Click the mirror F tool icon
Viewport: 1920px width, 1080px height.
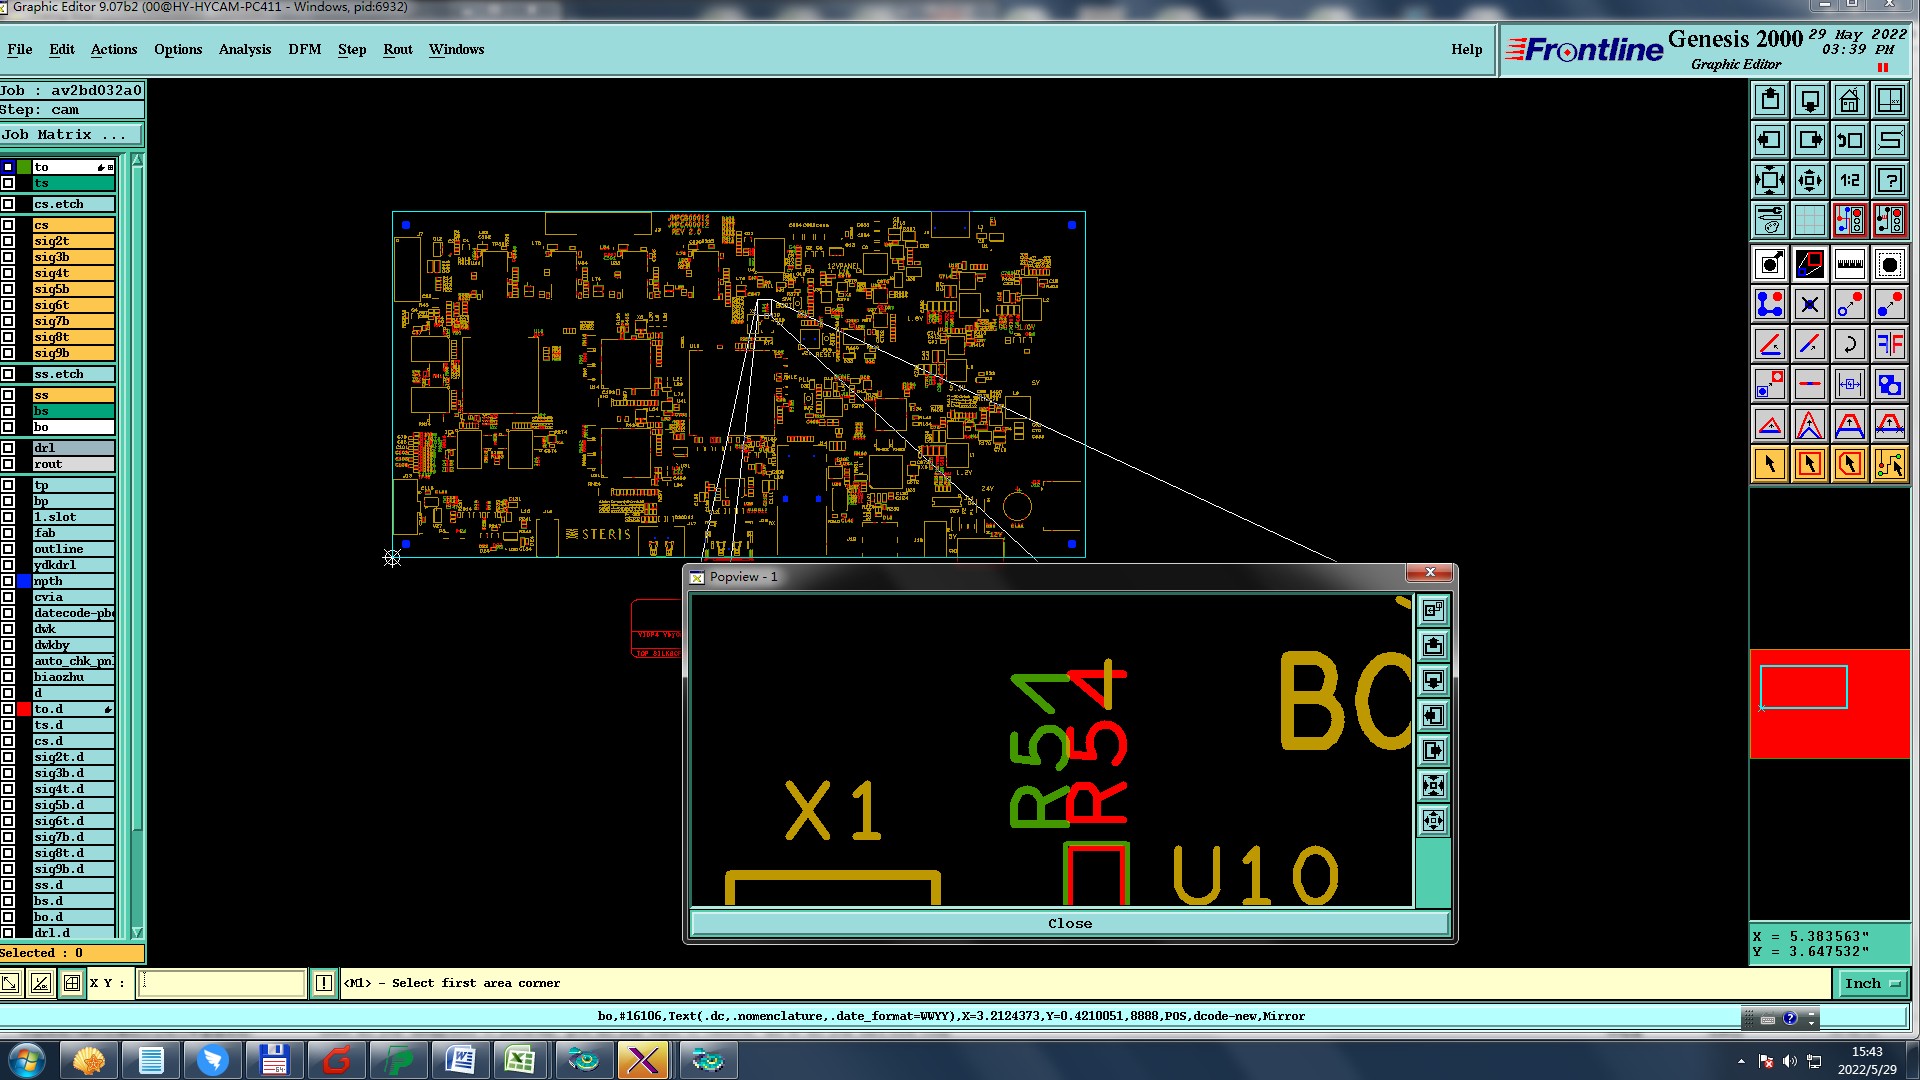coord(1889,345)
